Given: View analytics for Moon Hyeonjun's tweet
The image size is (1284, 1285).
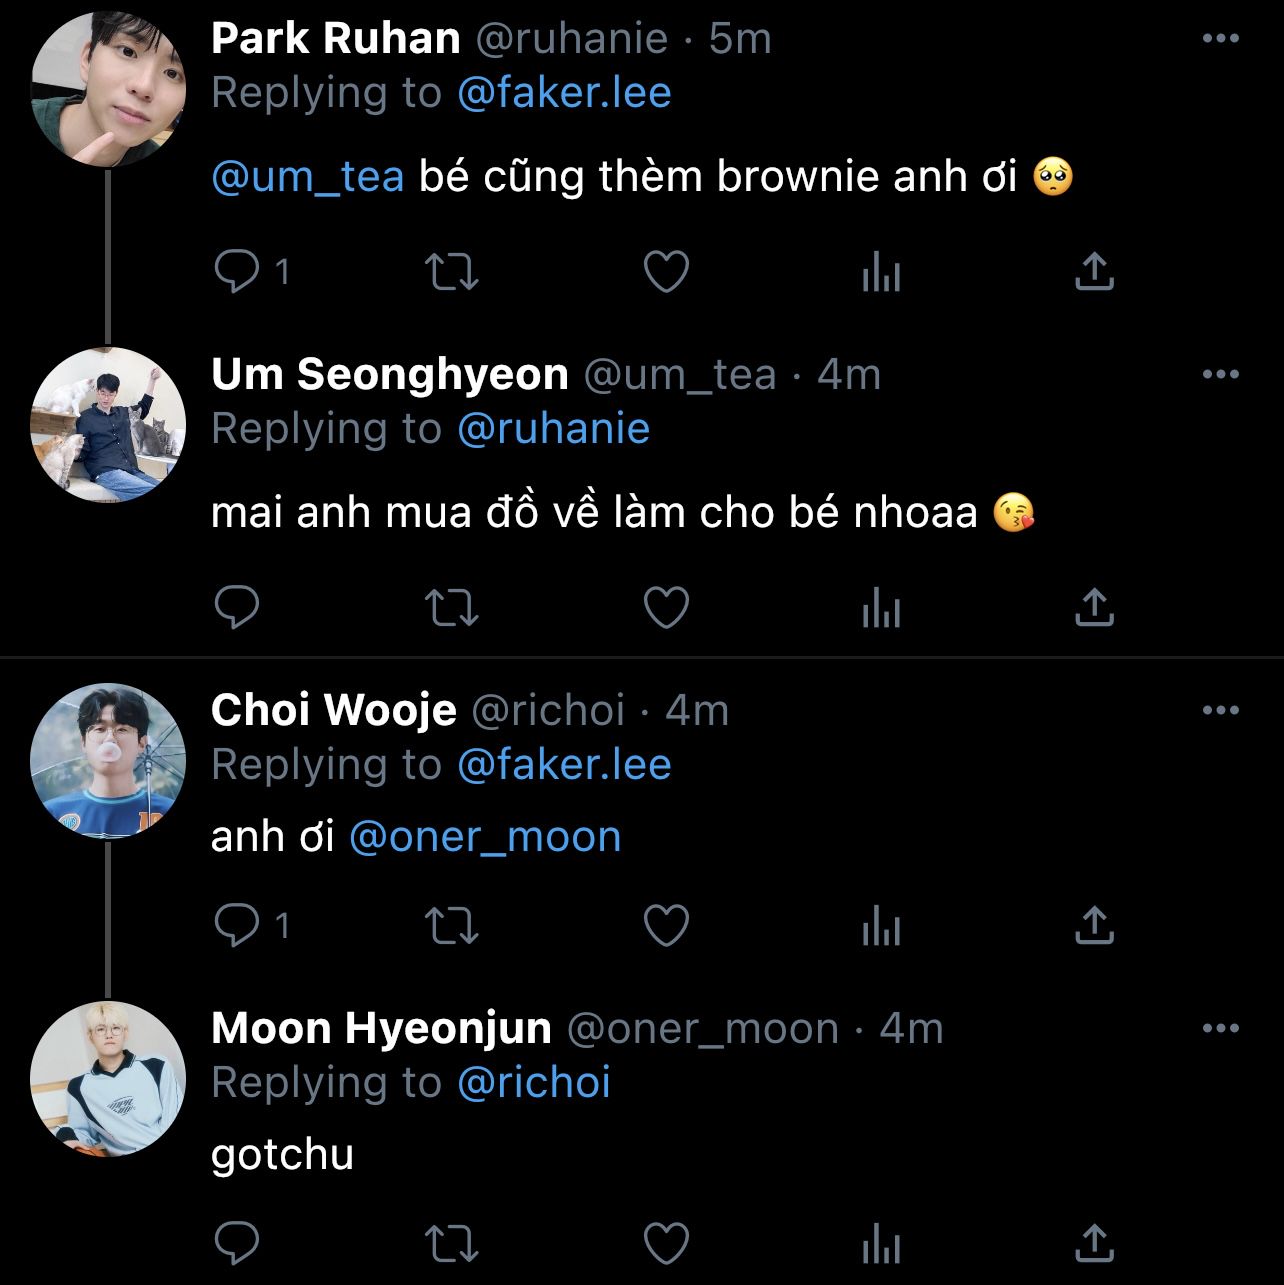Looking at the screenshot, I should click(x=881, y=1244).
